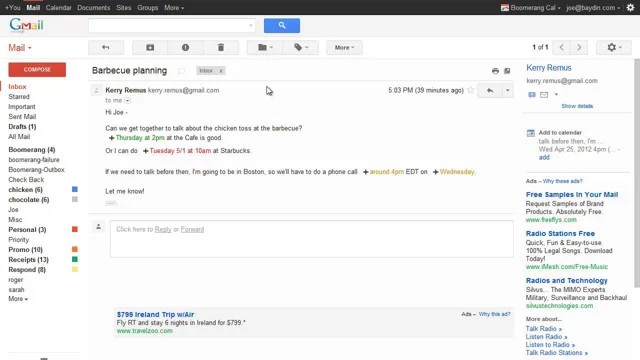The width and height of the screenshot is (640, 360).
Task: Click the orange Promo label color swatch
Action: pos(75,249)
